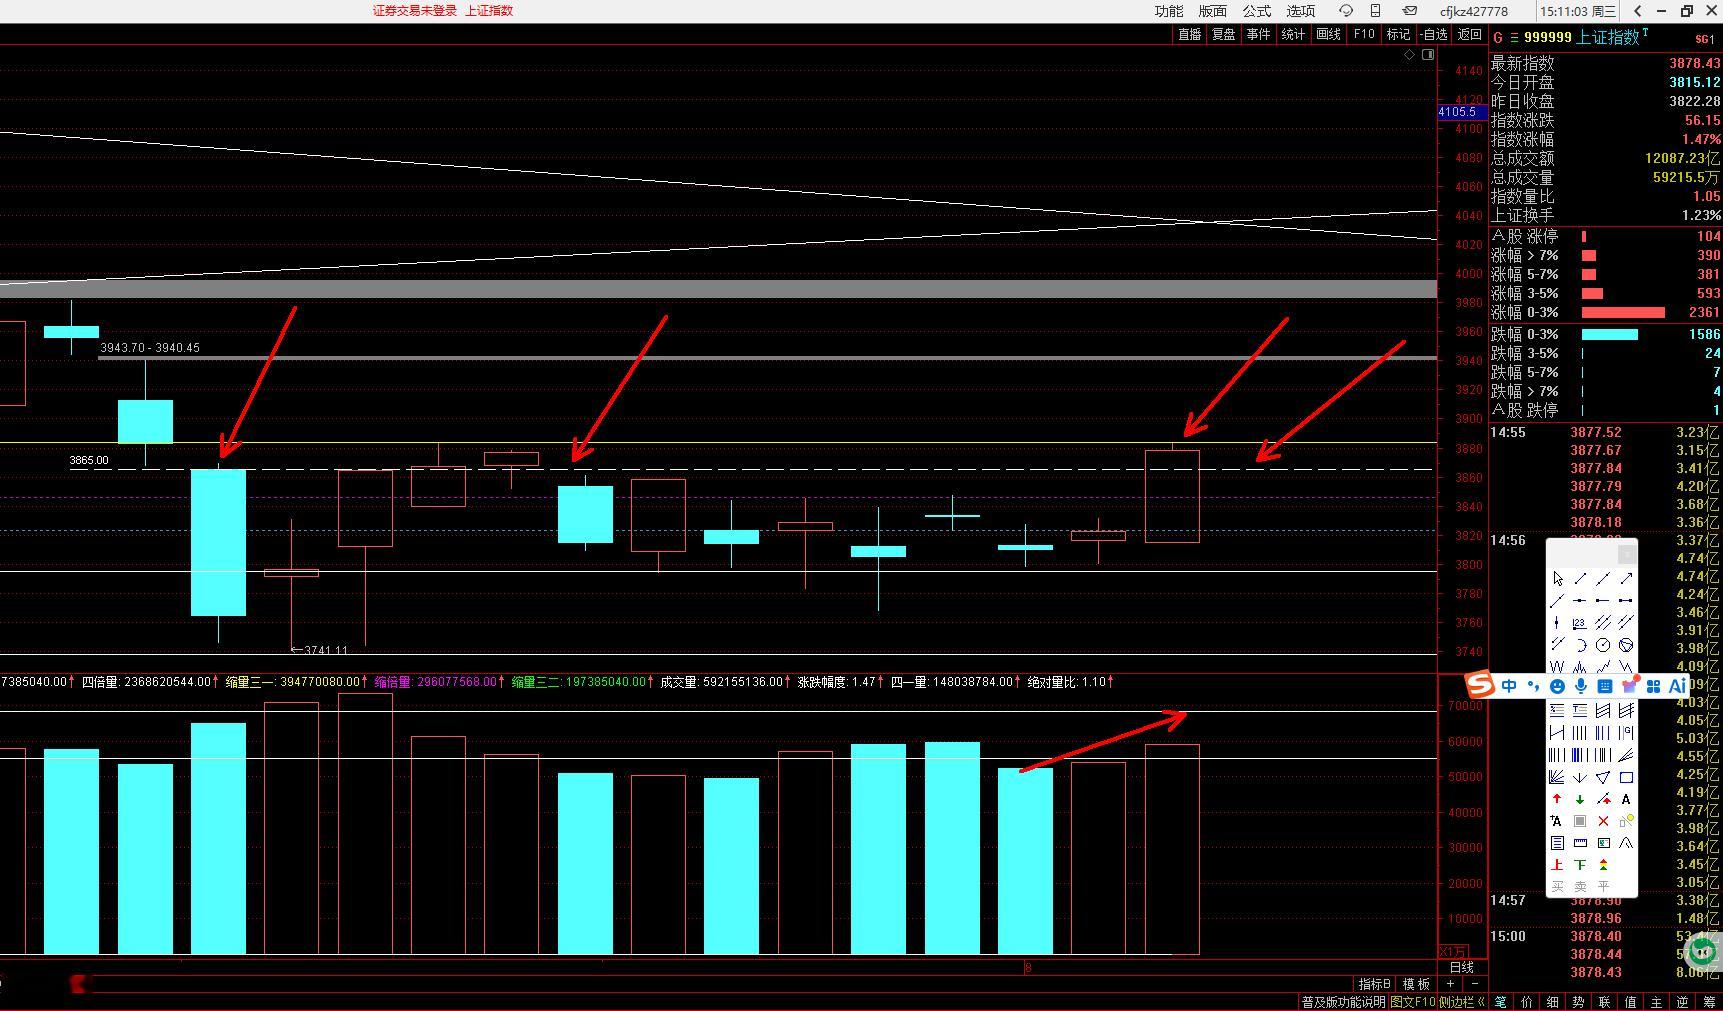The width and height of the screenshot is (1723, 1011).
Task: Open F10 company info
Action: [x=1364, y=34]
